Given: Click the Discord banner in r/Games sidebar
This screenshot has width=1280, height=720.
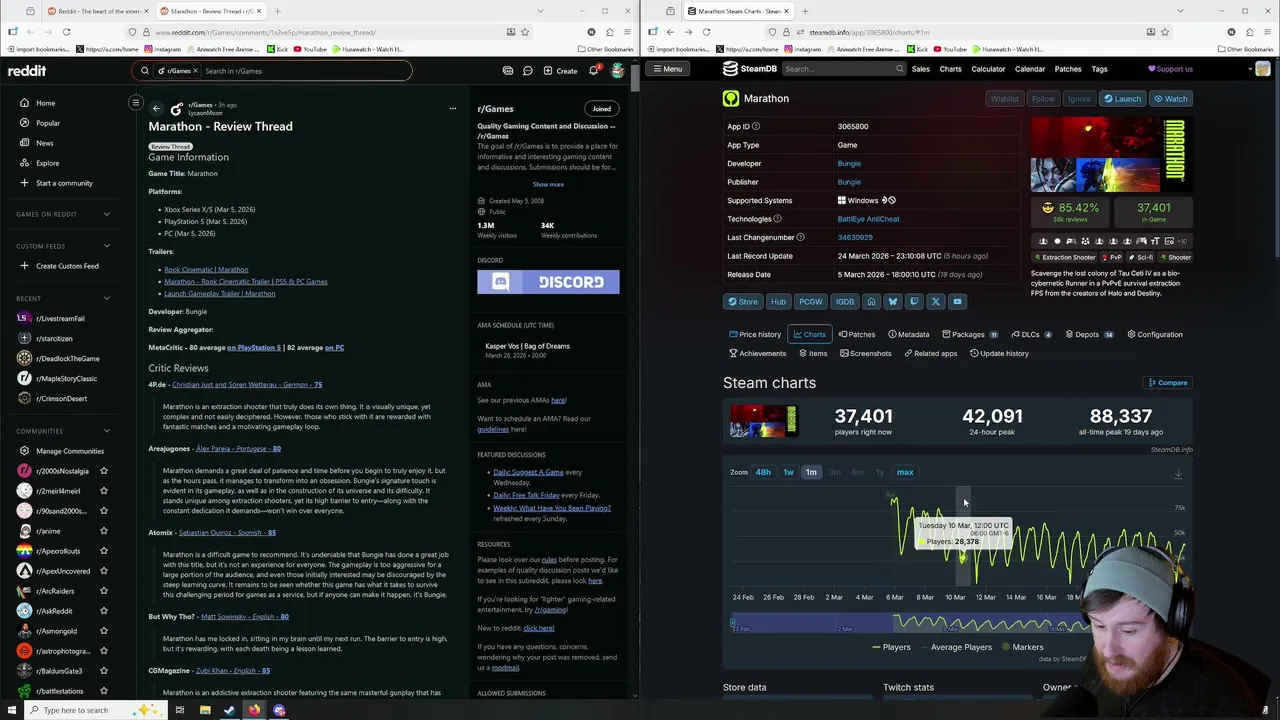Looking at the screenshot, I should coord(548,282).
